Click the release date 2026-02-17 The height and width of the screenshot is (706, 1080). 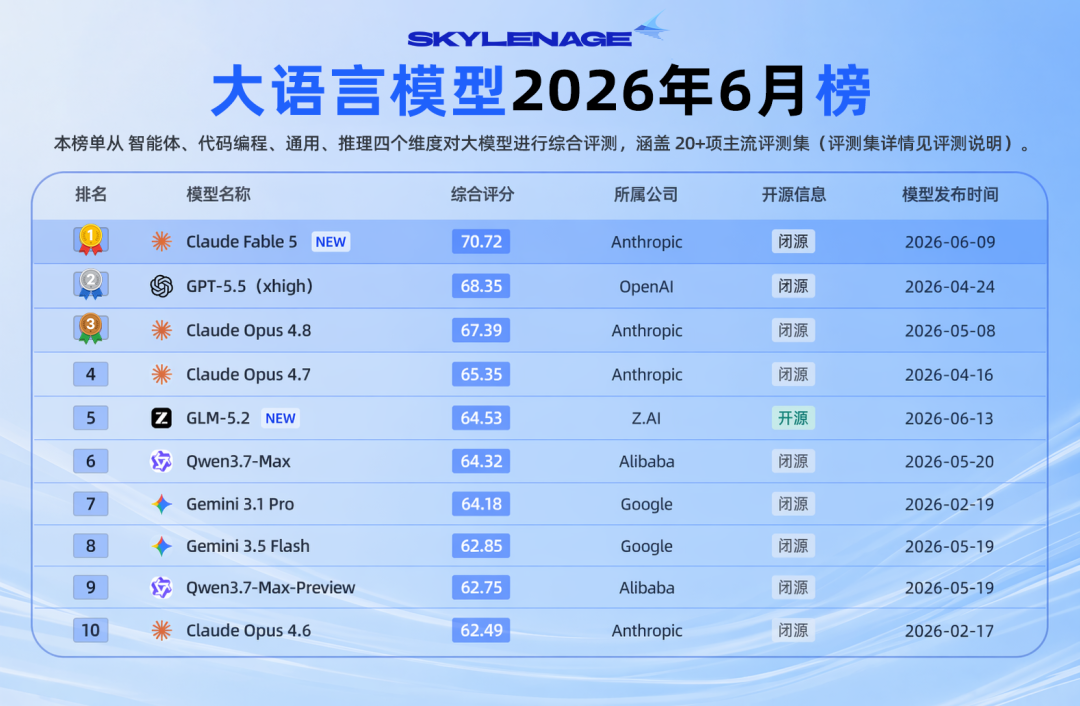coord(949,630)
